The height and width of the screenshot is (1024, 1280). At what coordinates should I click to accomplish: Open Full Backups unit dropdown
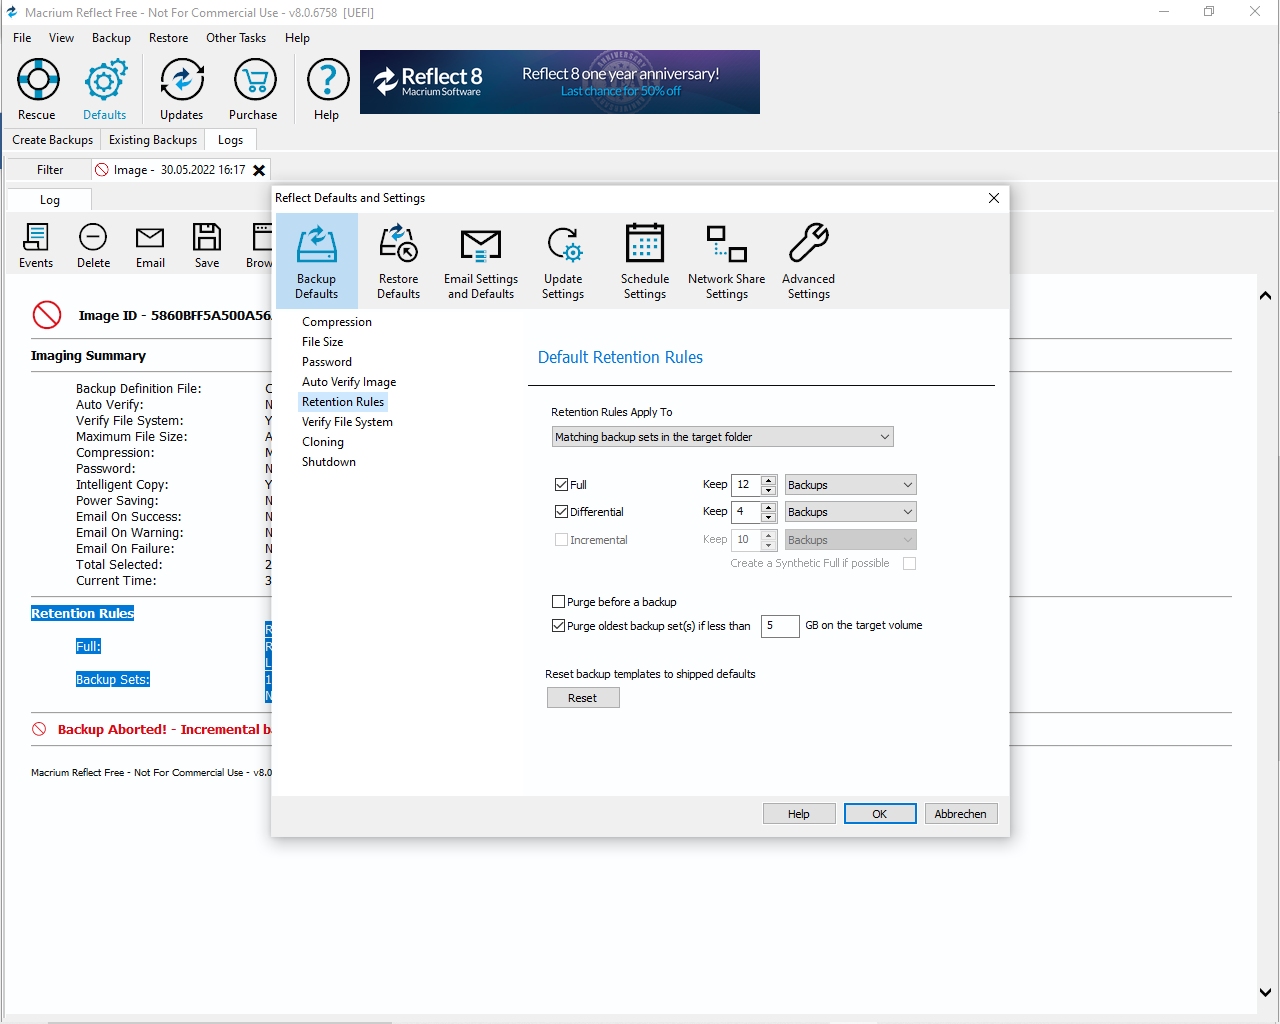click(x=850, y=485)
